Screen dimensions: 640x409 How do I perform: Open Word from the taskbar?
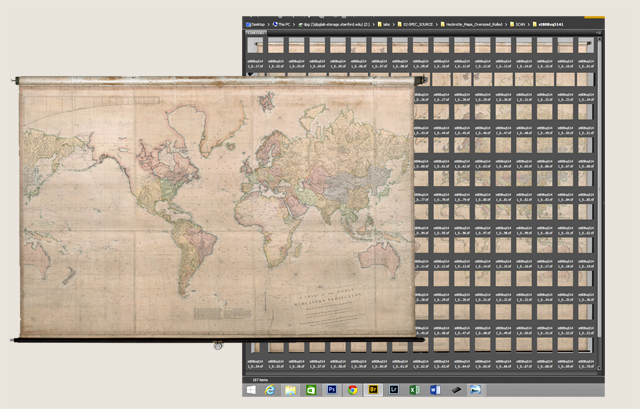[435, 389]
